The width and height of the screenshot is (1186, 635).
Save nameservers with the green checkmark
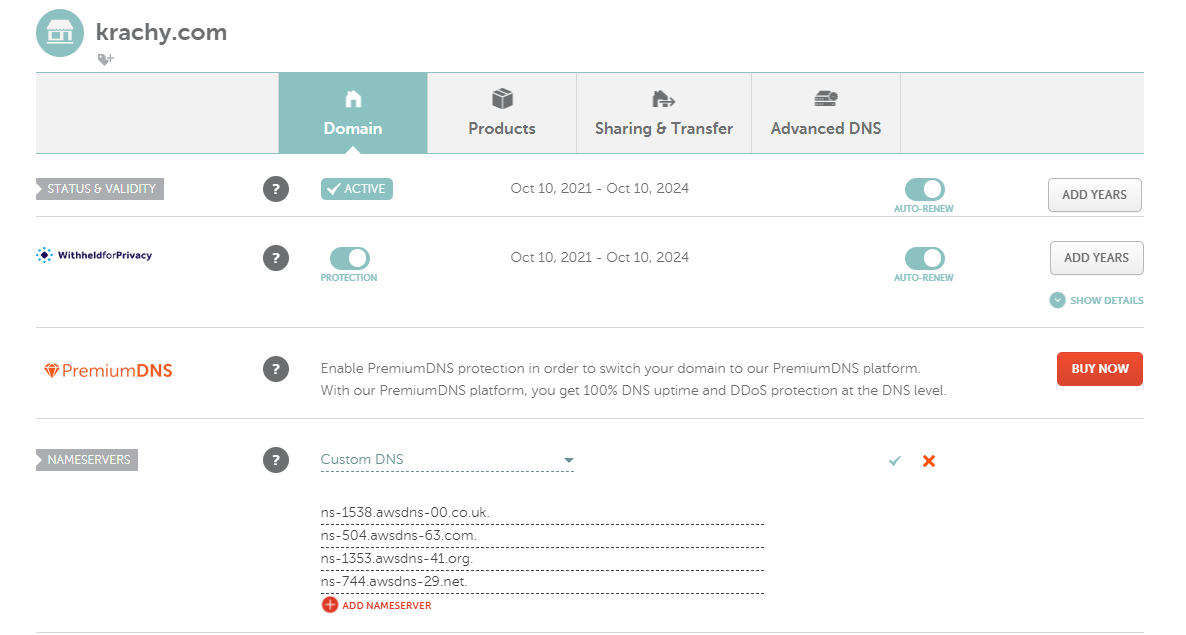tap(895, 460)
